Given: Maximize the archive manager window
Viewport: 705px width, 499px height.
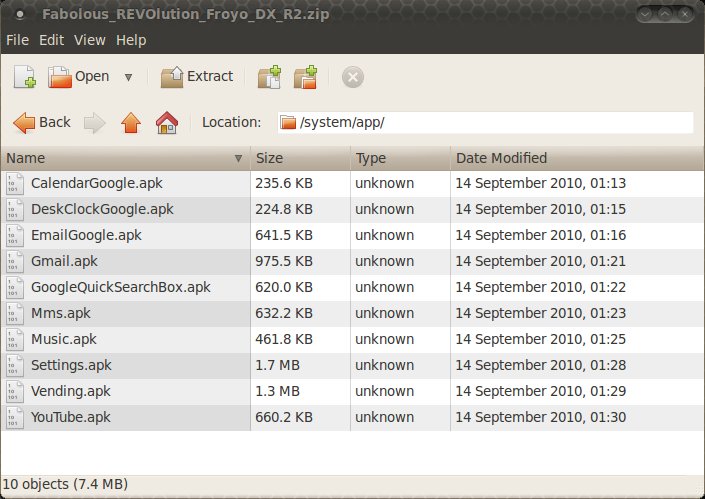Looking at the screenshot, I should click(665, 14).
